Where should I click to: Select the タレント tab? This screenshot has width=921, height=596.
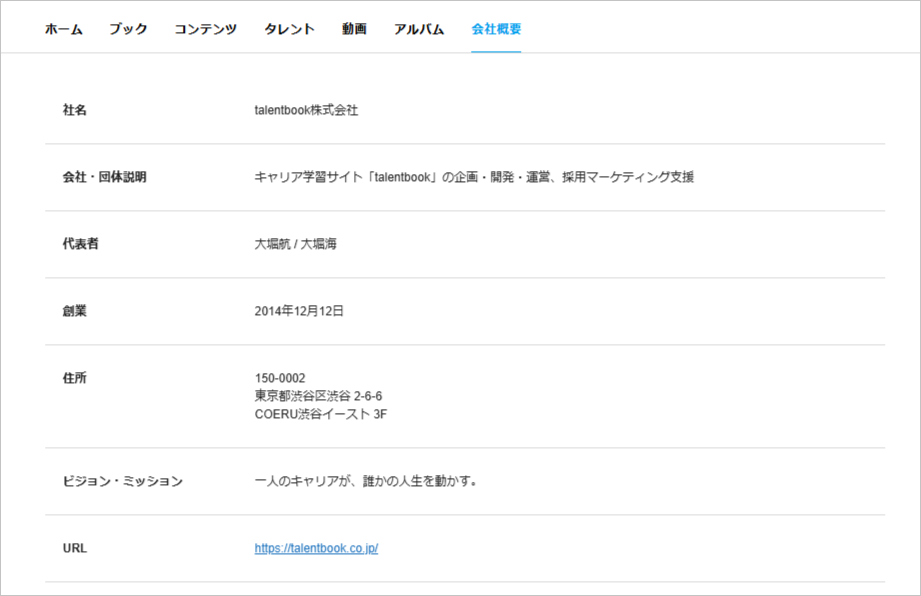[290, 29]
